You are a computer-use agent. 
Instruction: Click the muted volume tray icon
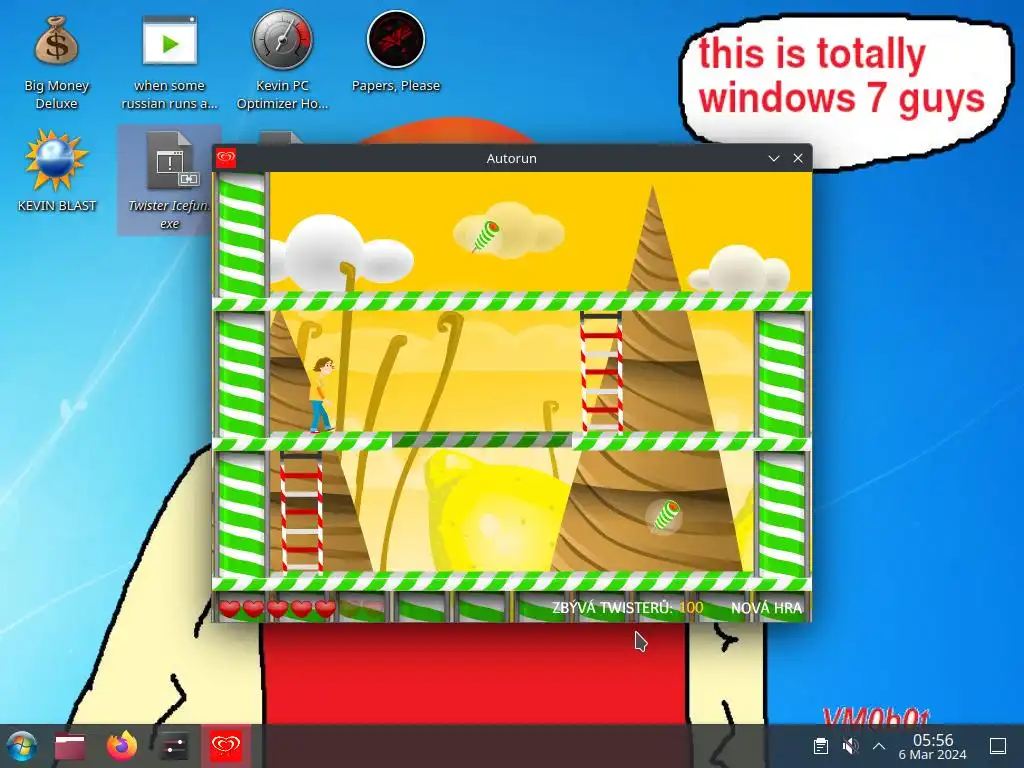(850, 746)
